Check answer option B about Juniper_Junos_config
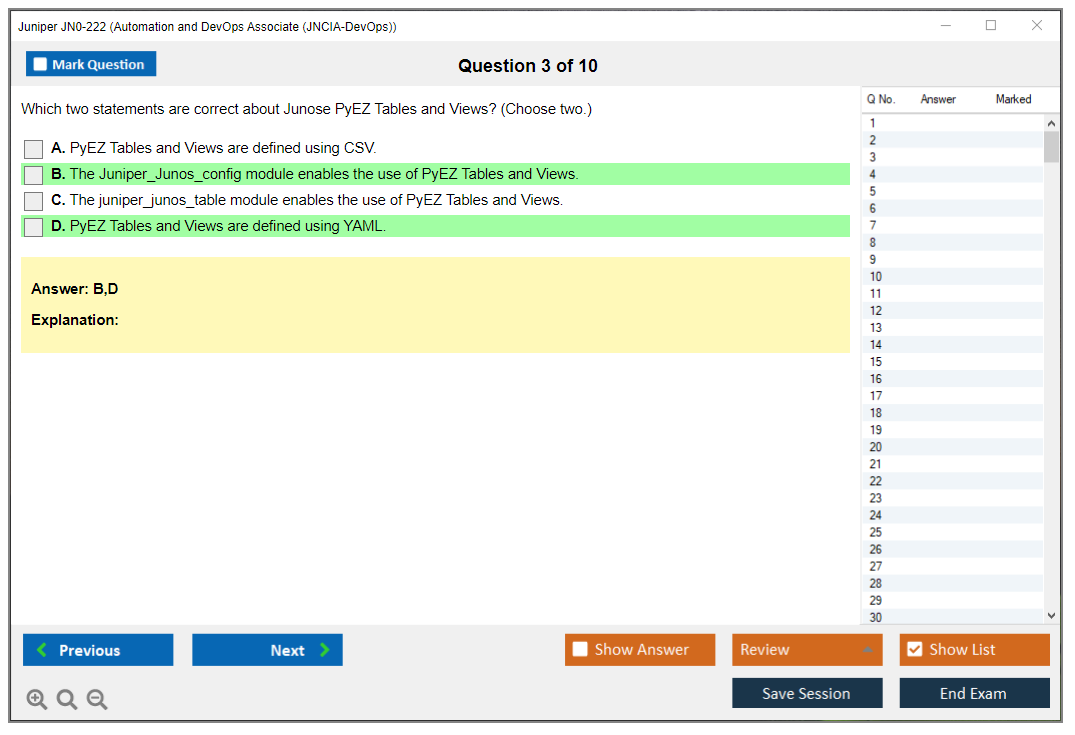1075x735 pixels. 34,175
